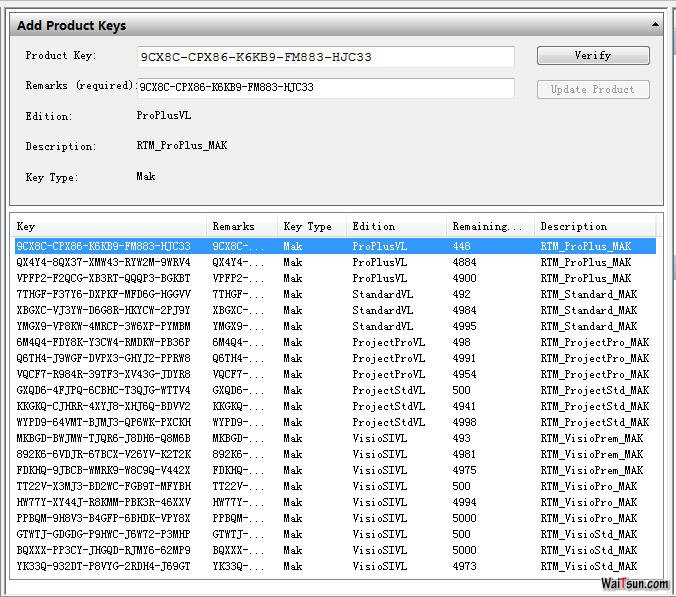Click the Update Product button
The width and height of the screenshot is (676, 597).
[592, 89]
